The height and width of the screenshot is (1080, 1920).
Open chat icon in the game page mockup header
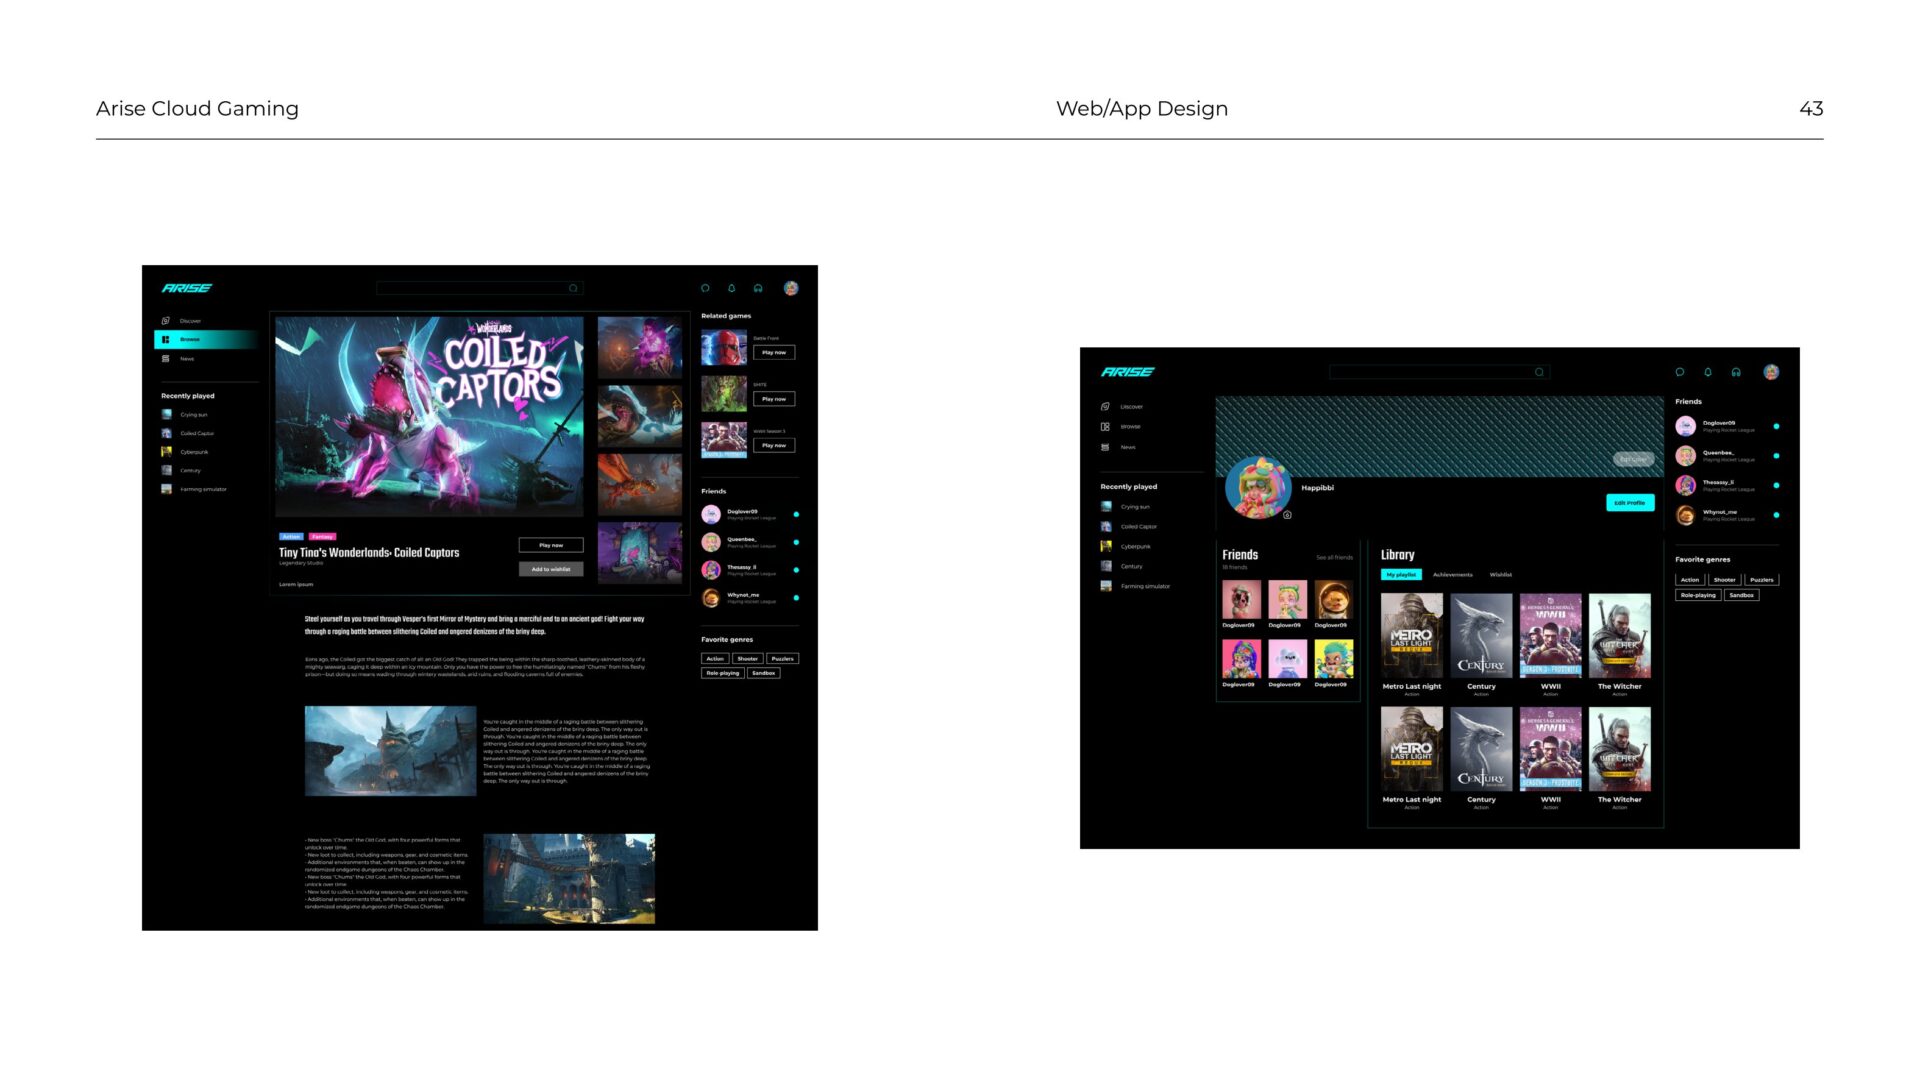(705, 288)
